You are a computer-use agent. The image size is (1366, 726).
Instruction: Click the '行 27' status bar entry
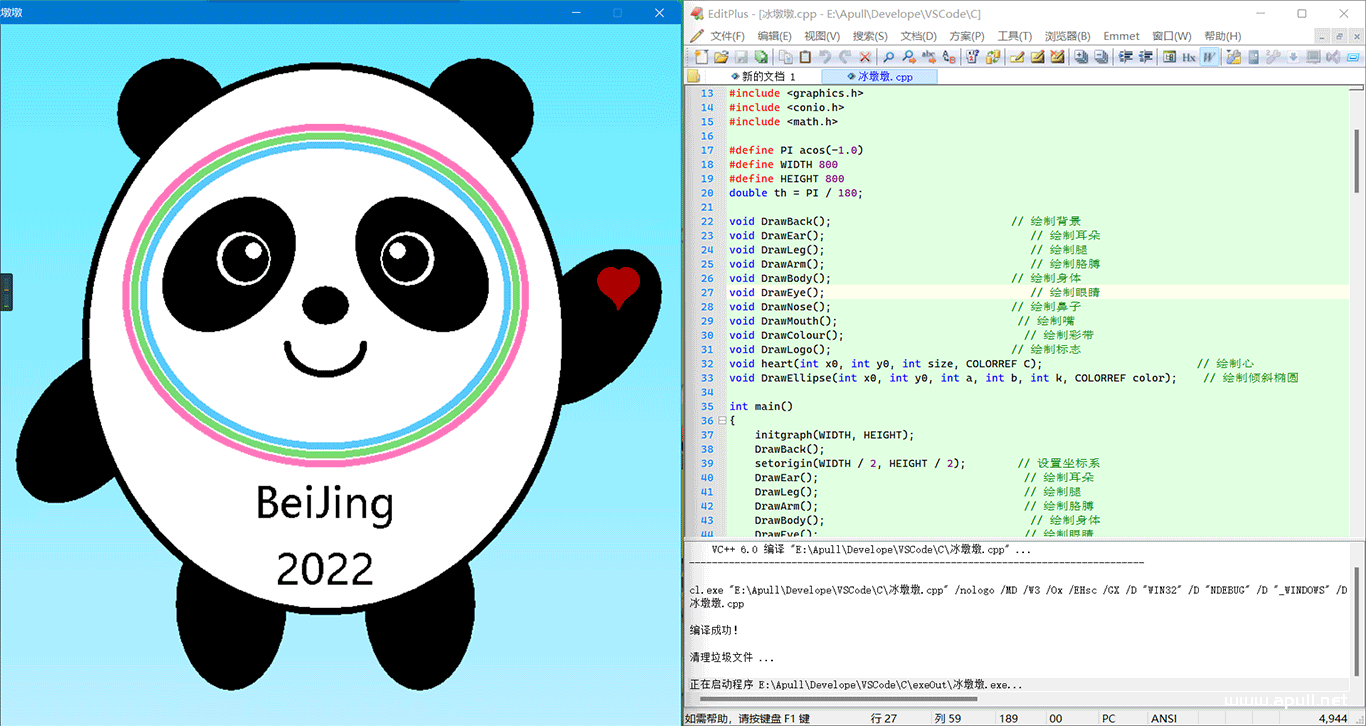(884, 718)
